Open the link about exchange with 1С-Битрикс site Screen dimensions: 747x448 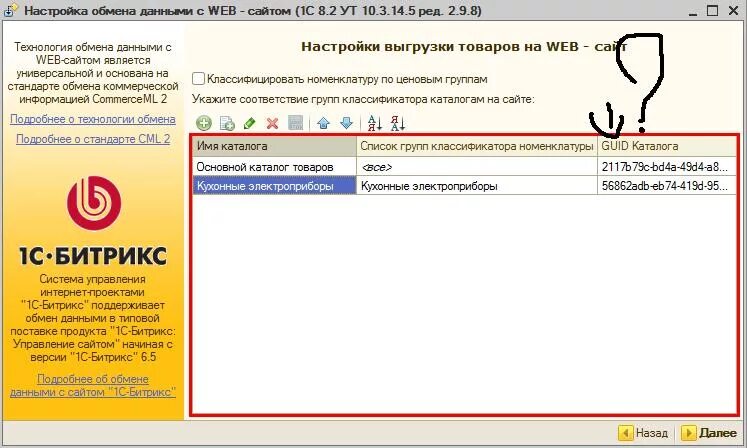coord(93,386)
